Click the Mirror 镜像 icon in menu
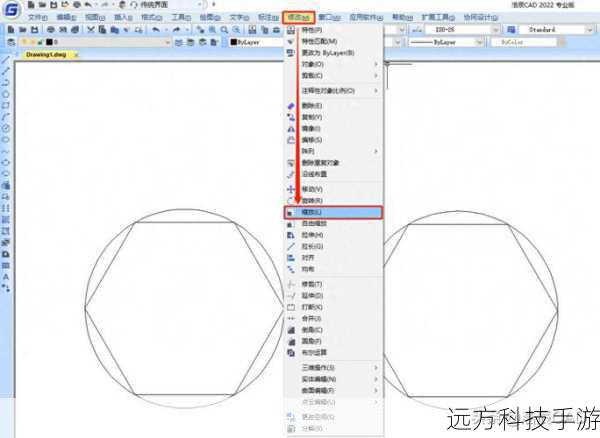600x438 pixels. (x=291, y=129)
